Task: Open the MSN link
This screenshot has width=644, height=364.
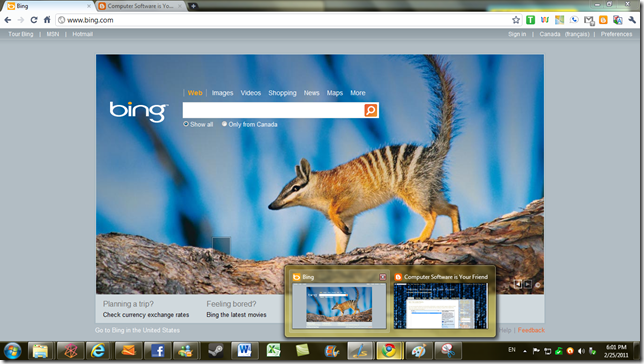Action: [x=53, y=34]
